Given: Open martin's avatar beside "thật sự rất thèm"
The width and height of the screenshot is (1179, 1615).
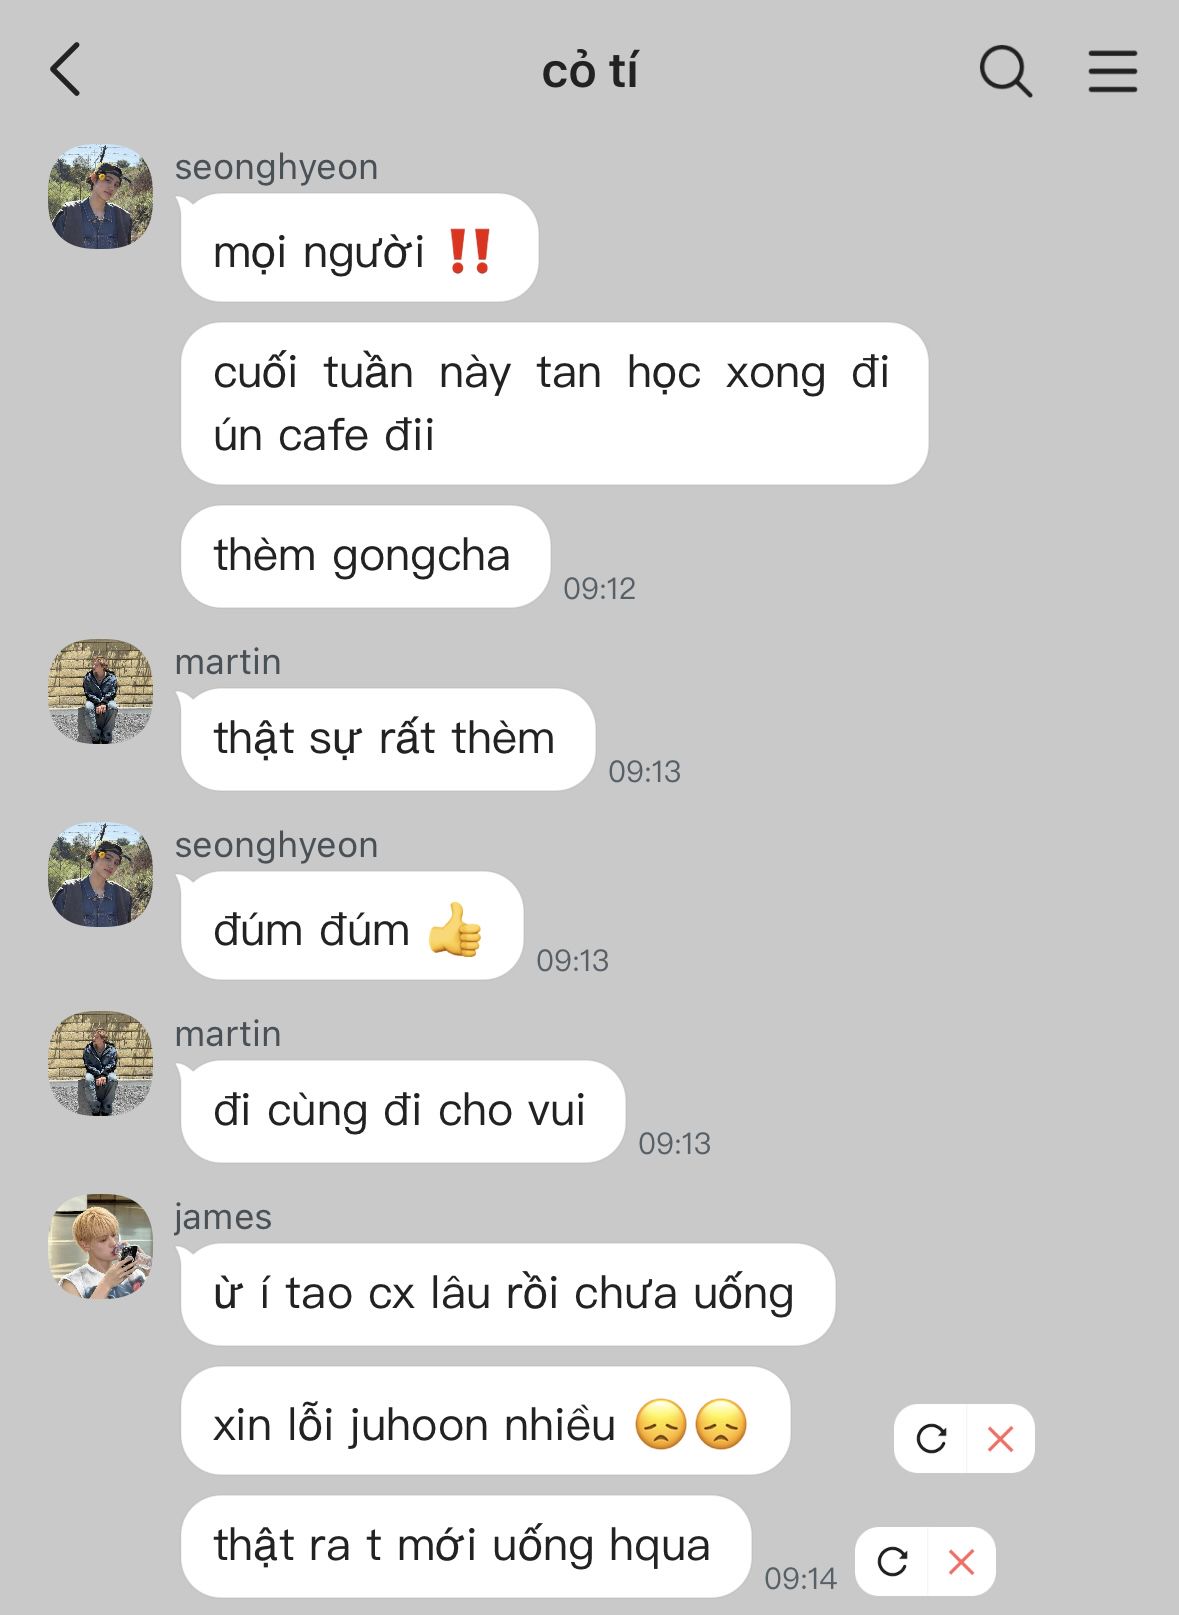Looking at the screenshot, I should click(x=100, y=691).
